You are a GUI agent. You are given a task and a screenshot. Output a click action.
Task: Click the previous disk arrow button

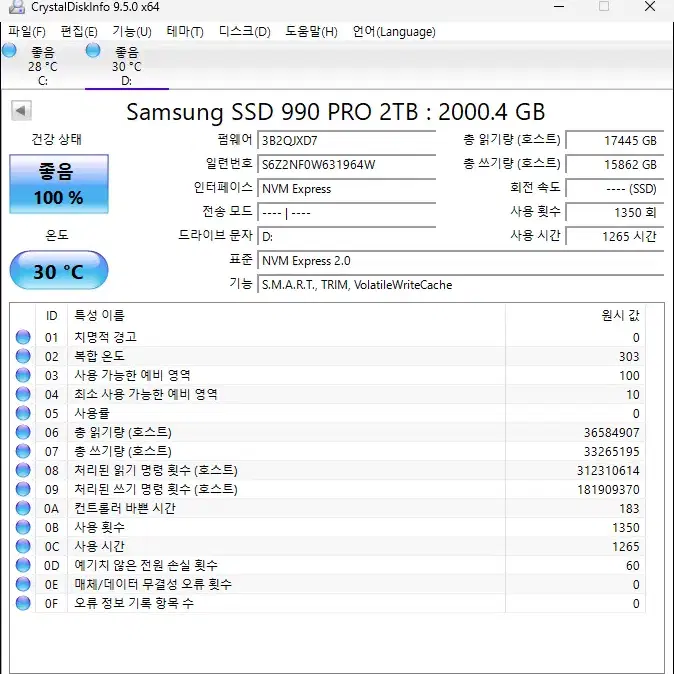(x=21, y=111)
